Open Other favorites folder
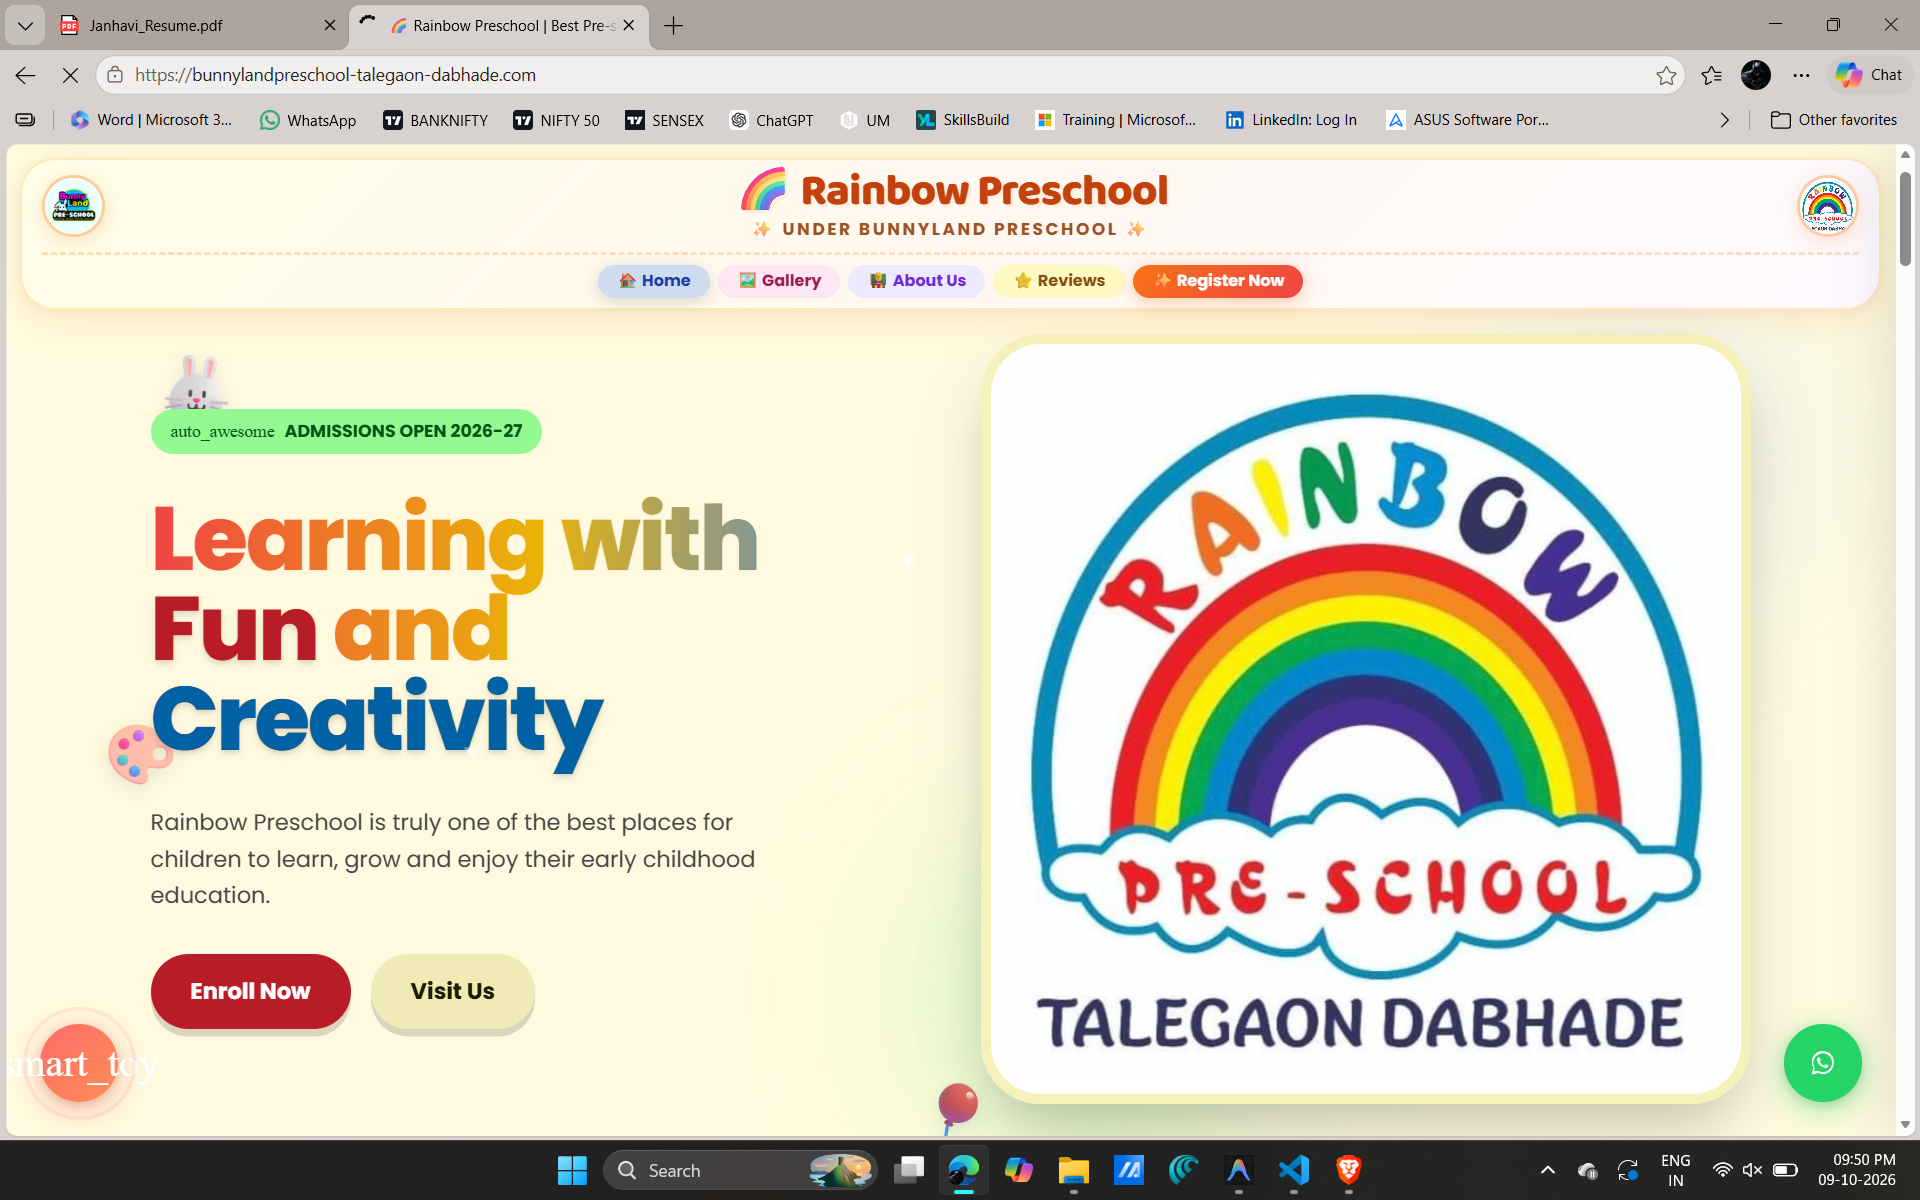Screen dimensions: 1920x1200 click(1834, 120)
